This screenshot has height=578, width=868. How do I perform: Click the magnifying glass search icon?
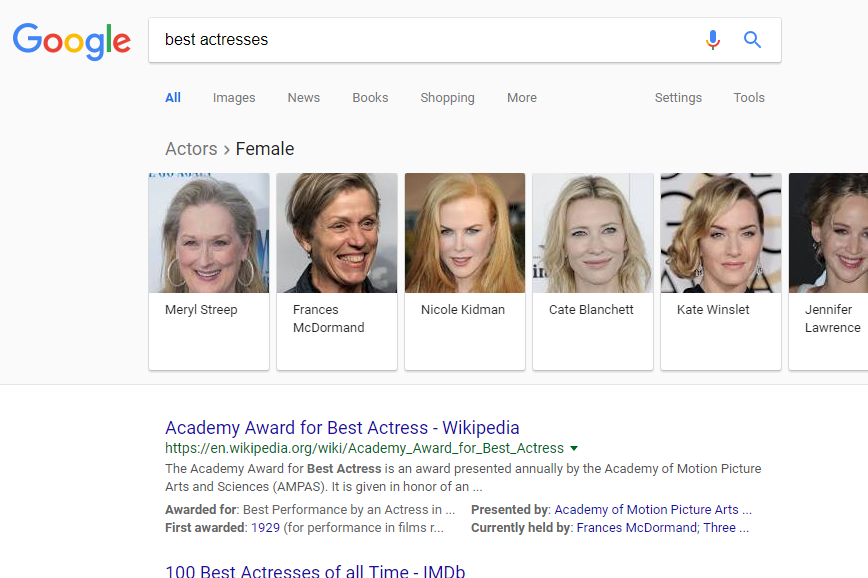pos(752,40)
